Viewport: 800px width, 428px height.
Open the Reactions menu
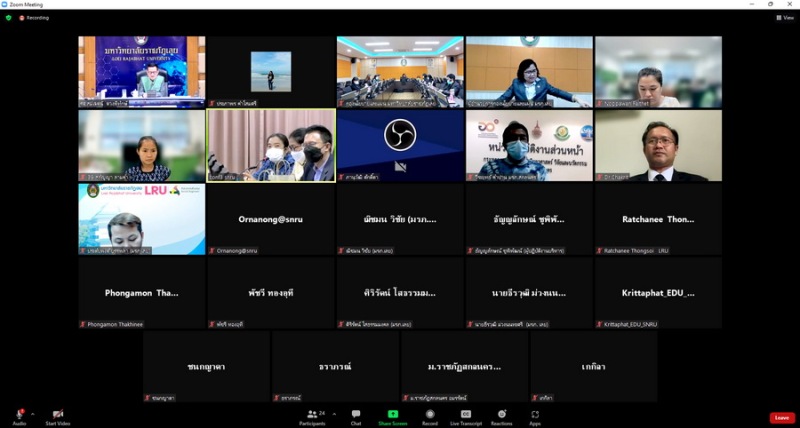click(501, 414)
